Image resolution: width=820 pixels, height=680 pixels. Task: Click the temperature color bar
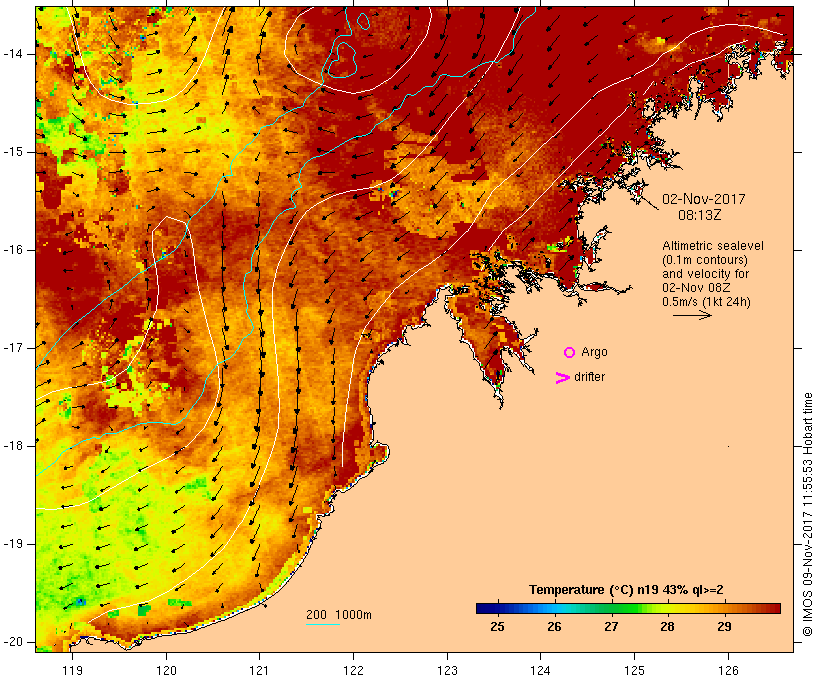[628, 608]
